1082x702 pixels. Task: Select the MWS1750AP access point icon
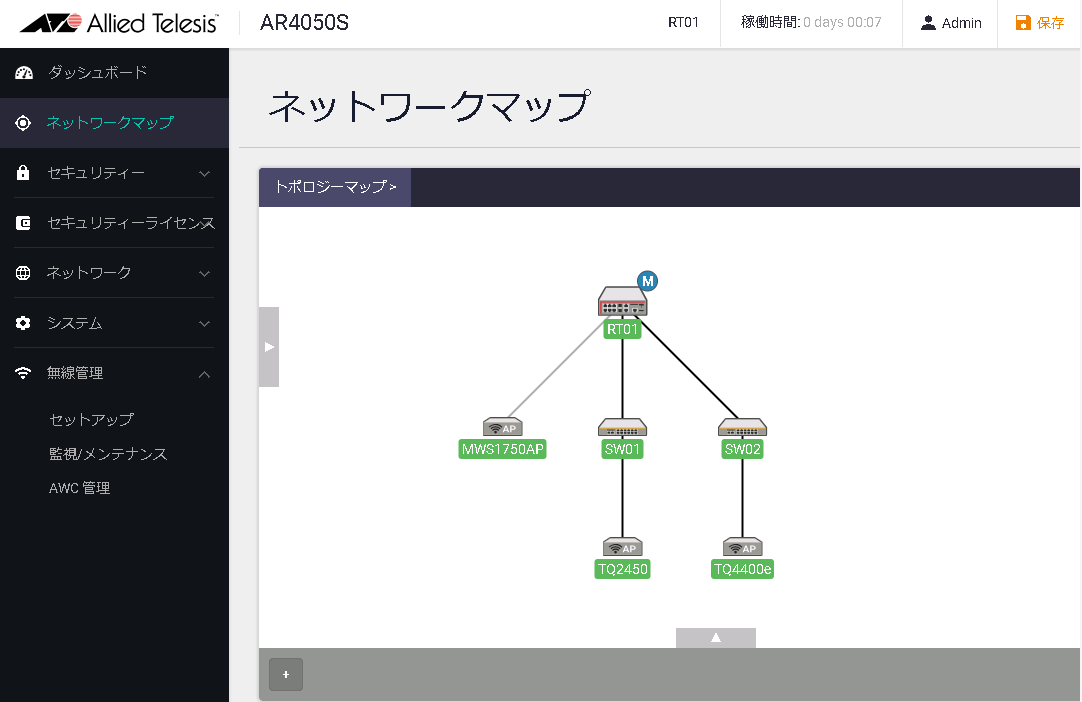[502, 427]
